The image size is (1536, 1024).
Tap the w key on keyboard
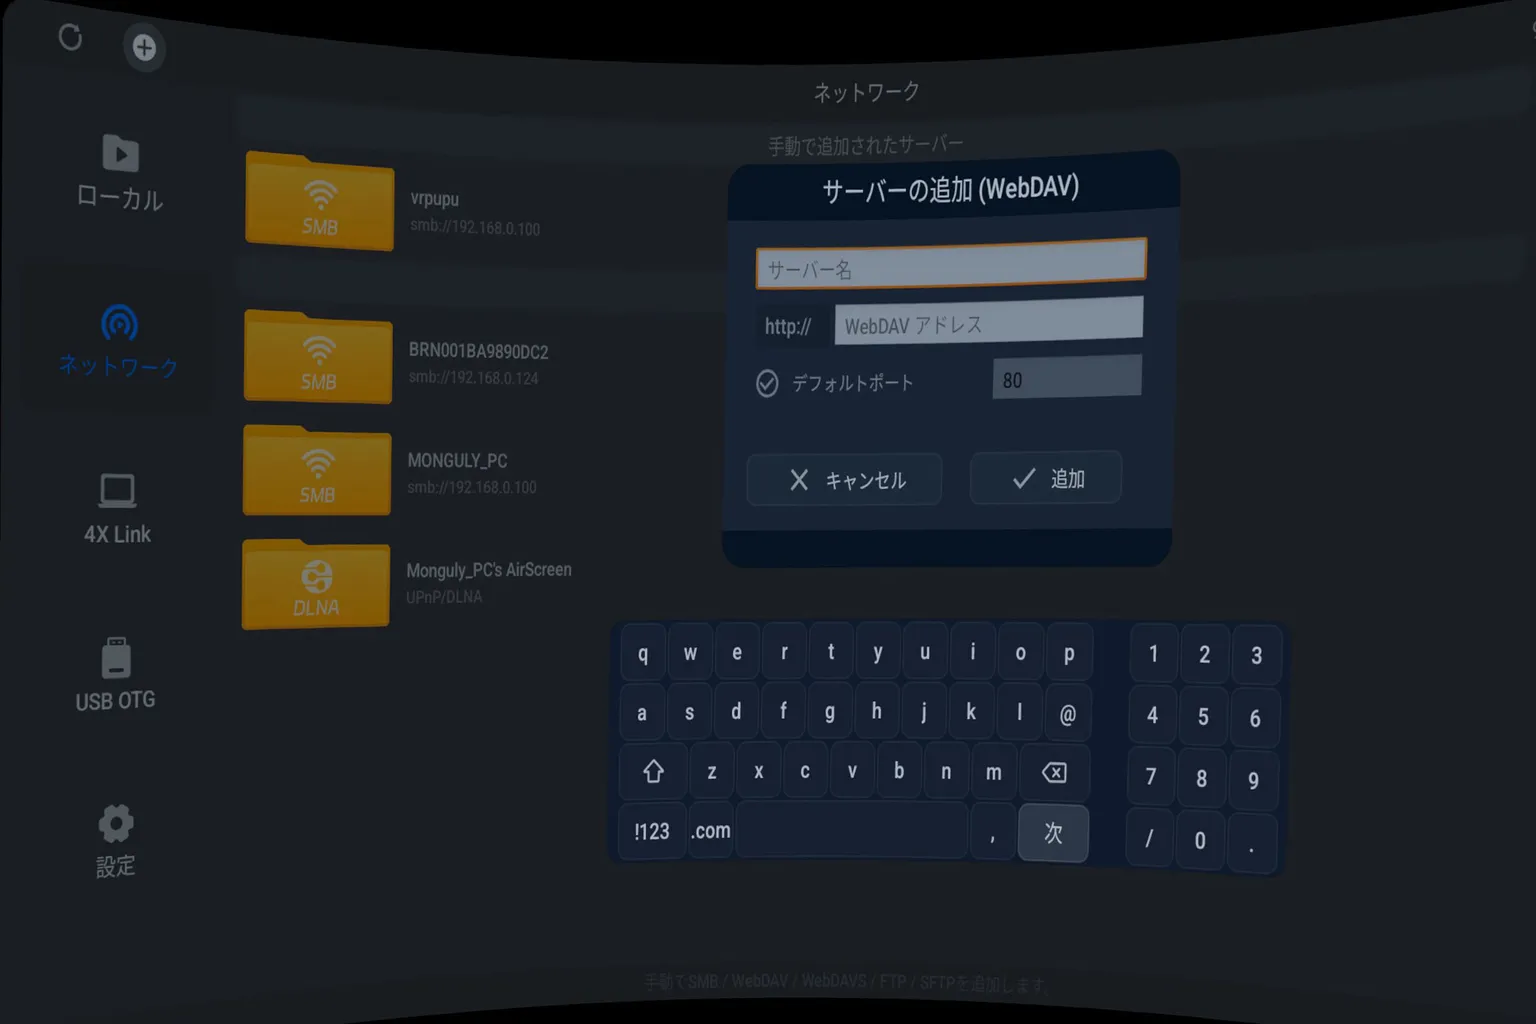(x=690, y=653)
